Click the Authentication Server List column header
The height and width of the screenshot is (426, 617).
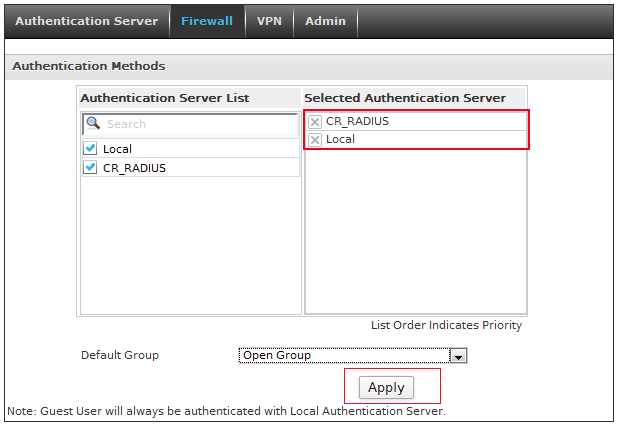click(x=165, y=98)
